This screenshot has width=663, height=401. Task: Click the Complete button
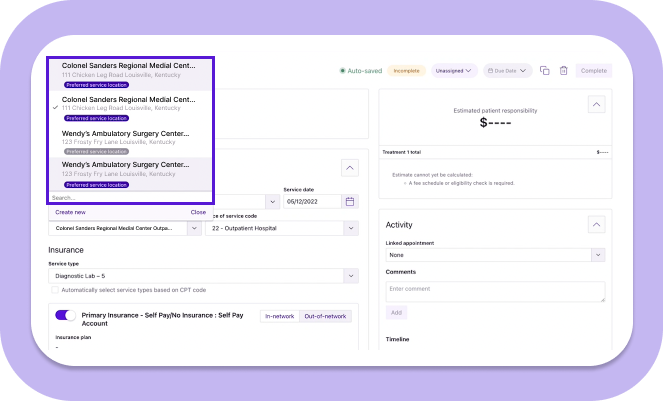coord(594,71)
